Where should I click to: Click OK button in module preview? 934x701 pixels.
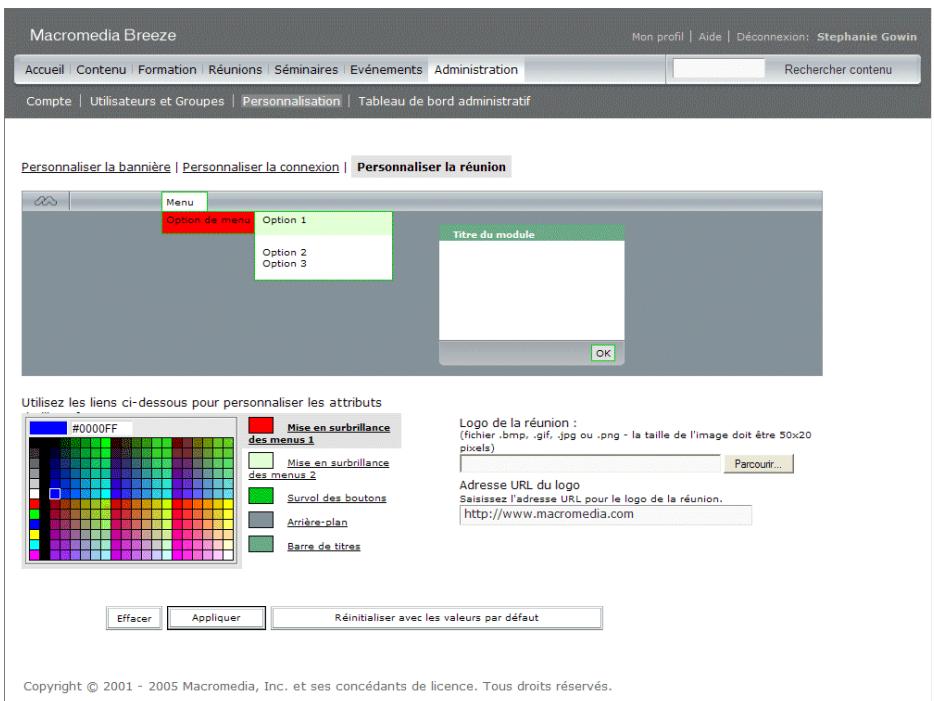[603, 353]
